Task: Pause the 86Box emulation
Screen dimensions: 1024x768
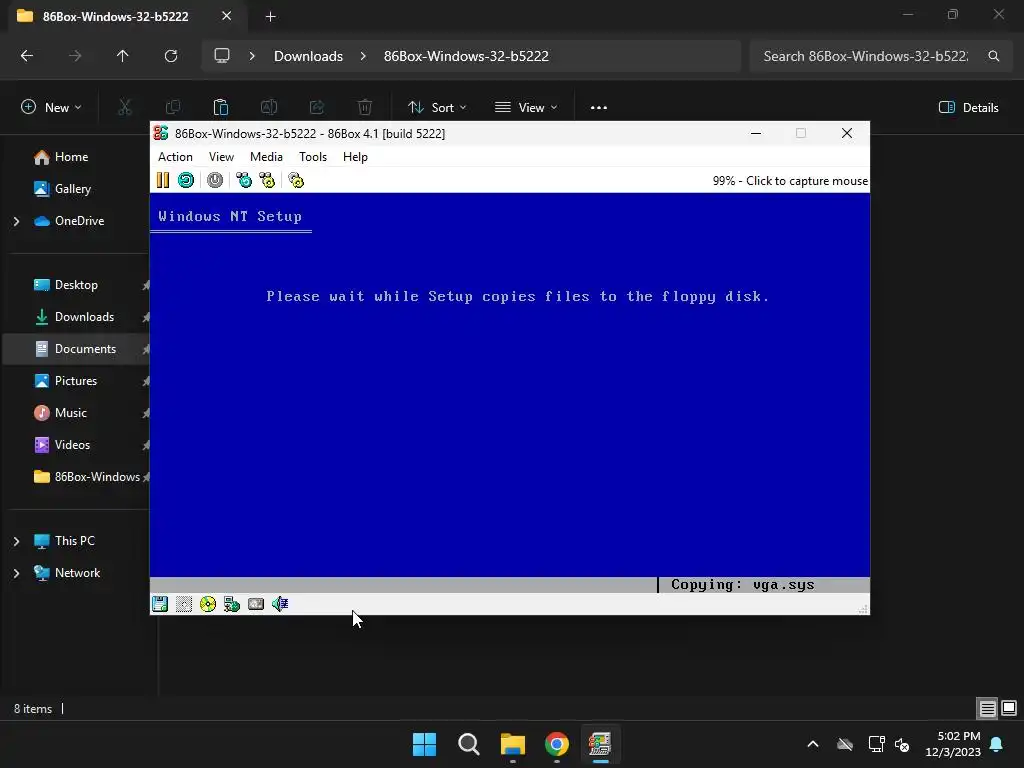Action: pos(163,180)
